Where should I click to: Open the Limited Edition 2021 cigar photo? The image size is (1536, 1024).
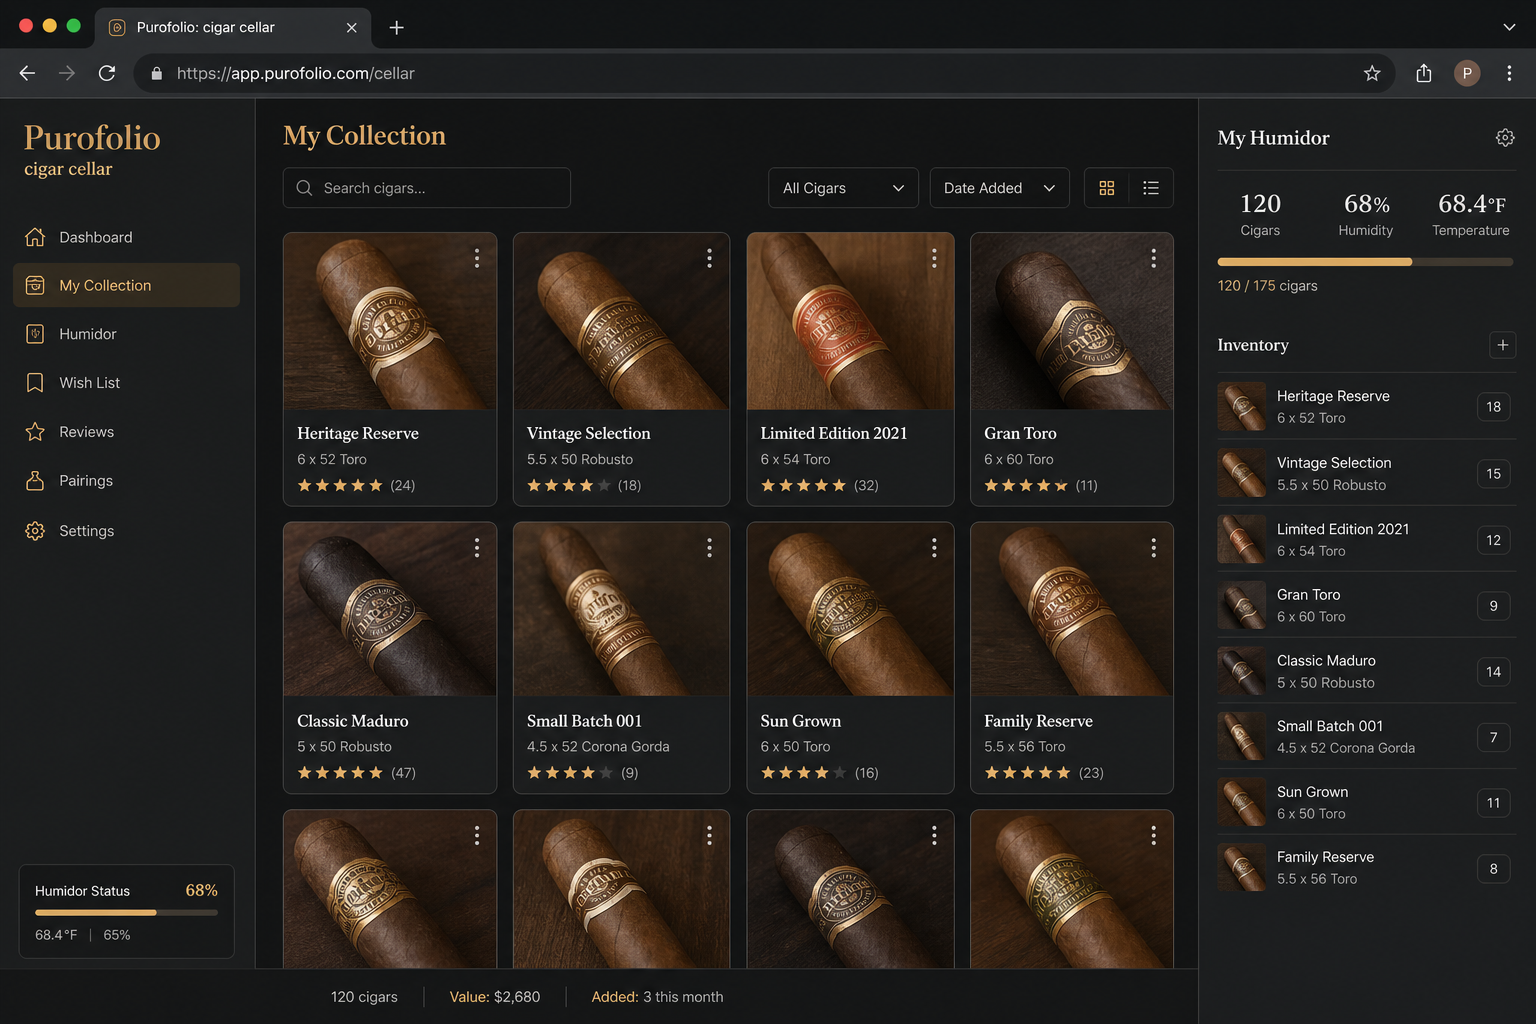[x=850, y=321]
